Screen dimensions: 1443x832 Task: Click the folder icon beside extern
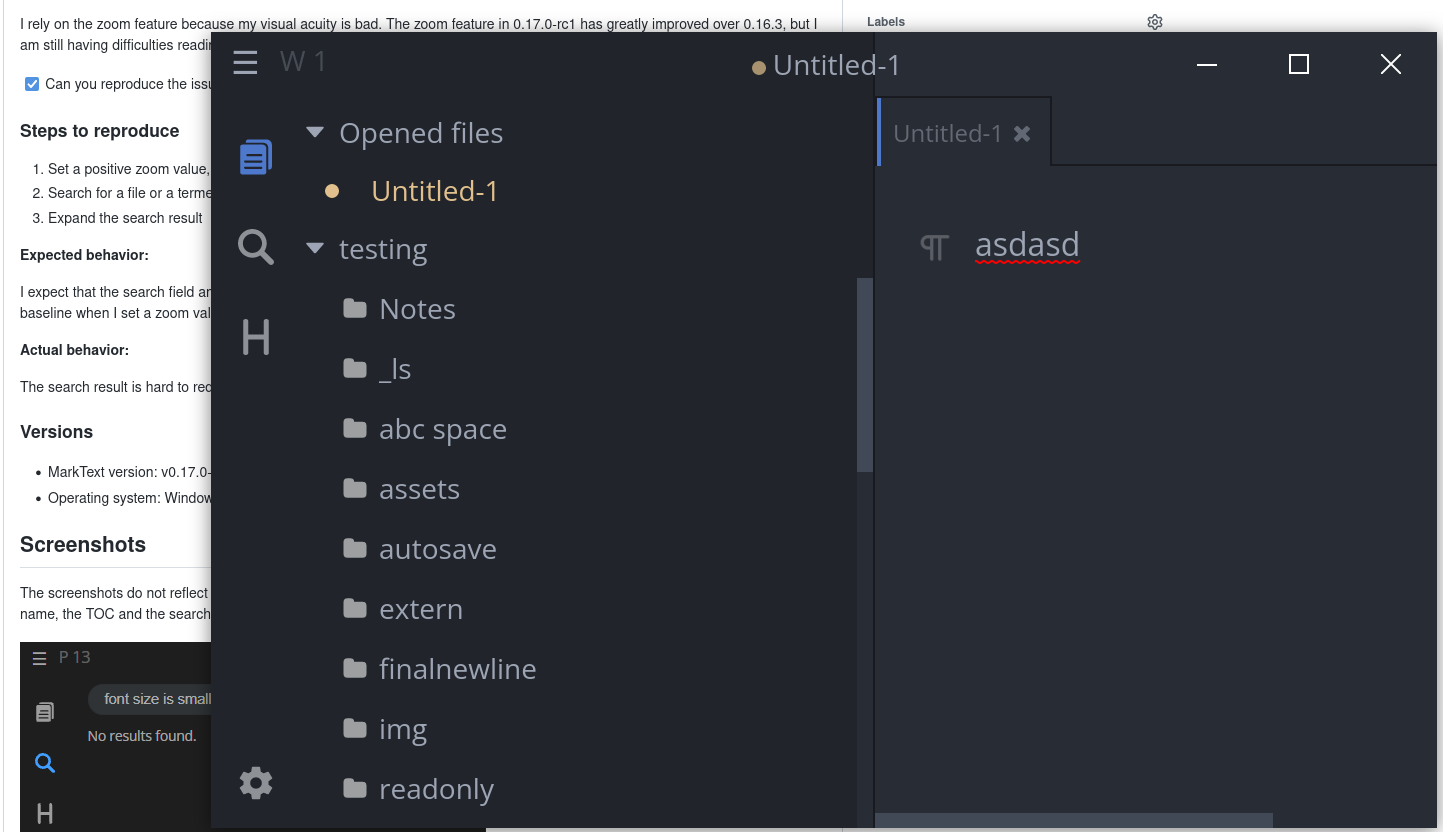point(355,608)
